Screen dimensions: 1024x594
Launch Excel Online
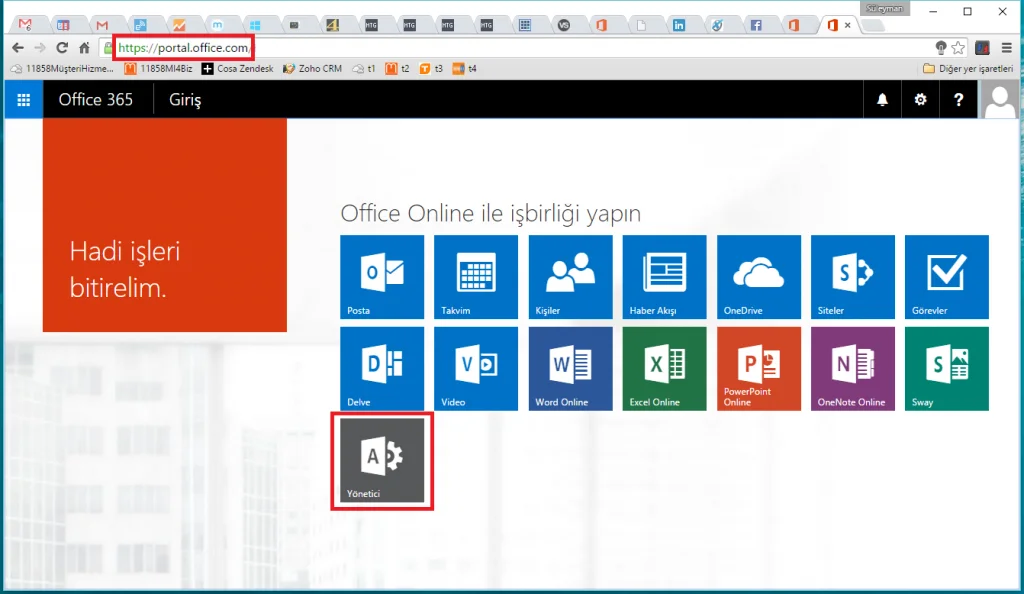[664, 368]
